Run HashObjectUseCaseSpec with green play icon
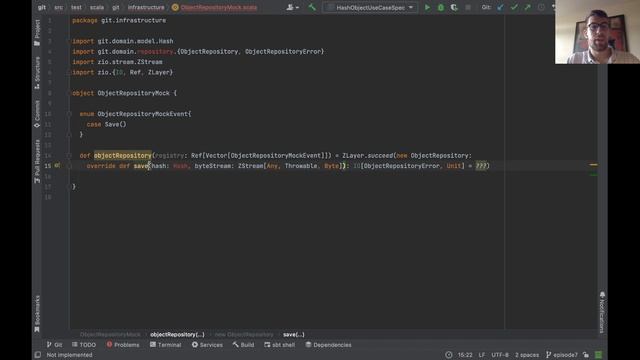Screen dimensions: 640x360 427,7
